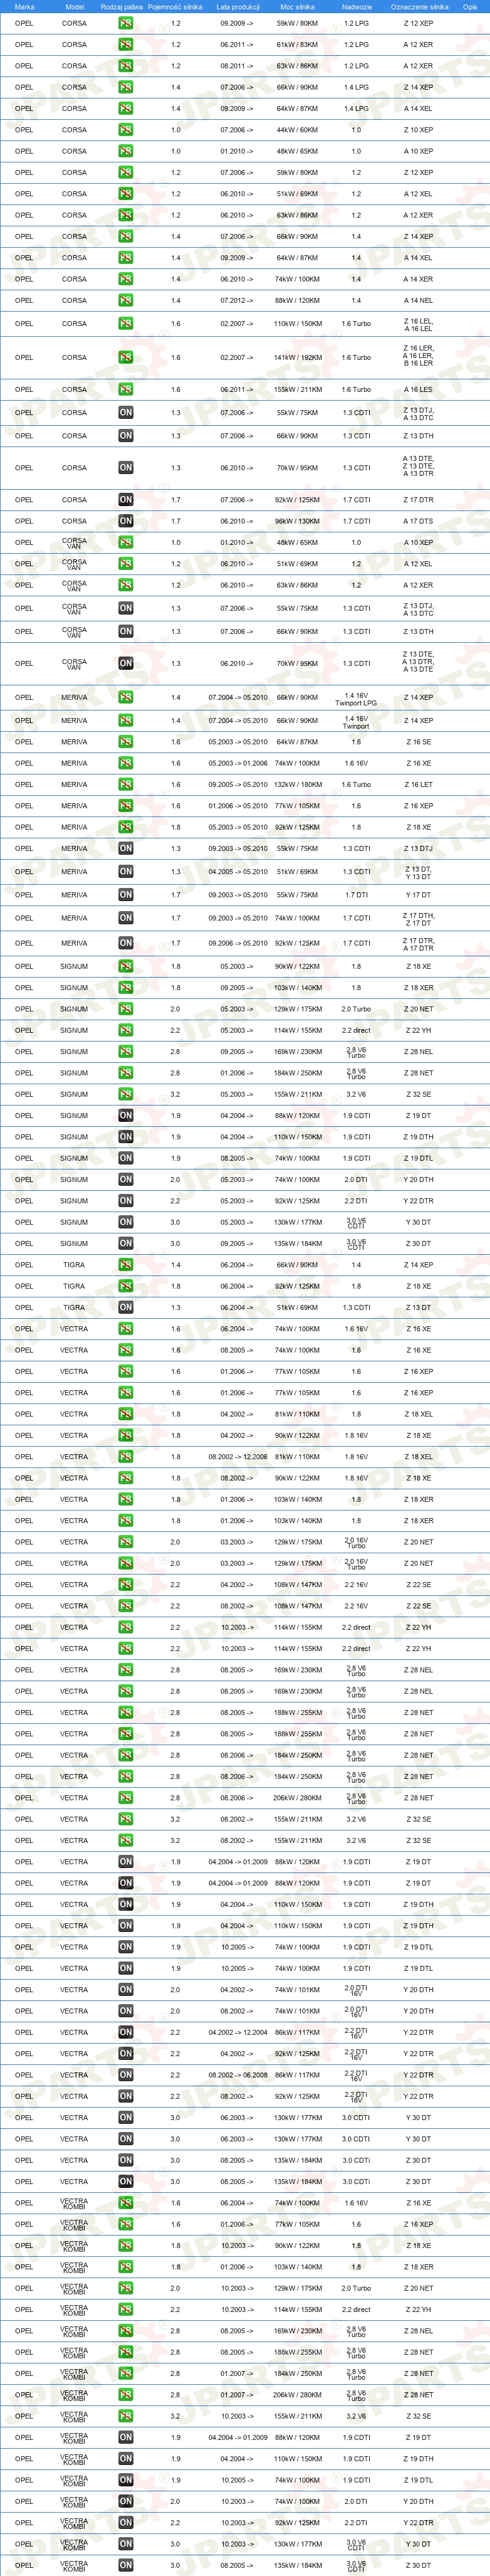Click diesel ON icon in TIGRA Z 13 DT row

tap(125, 1307)
